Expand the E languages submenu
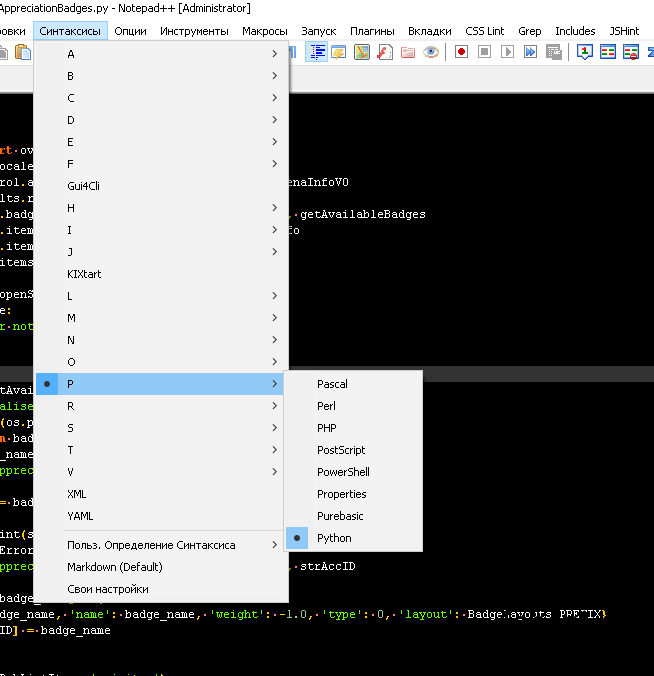Viewport: 654px width, 676px height. click(160, 142)
